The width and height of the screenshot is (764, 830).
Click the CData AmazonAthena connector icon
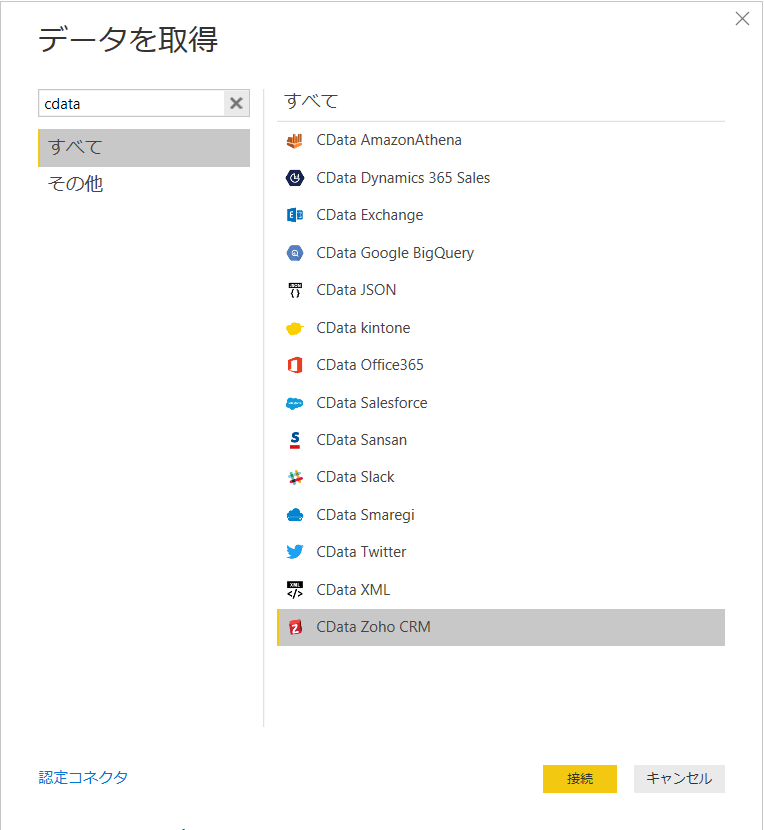click(x=295, y=141)
